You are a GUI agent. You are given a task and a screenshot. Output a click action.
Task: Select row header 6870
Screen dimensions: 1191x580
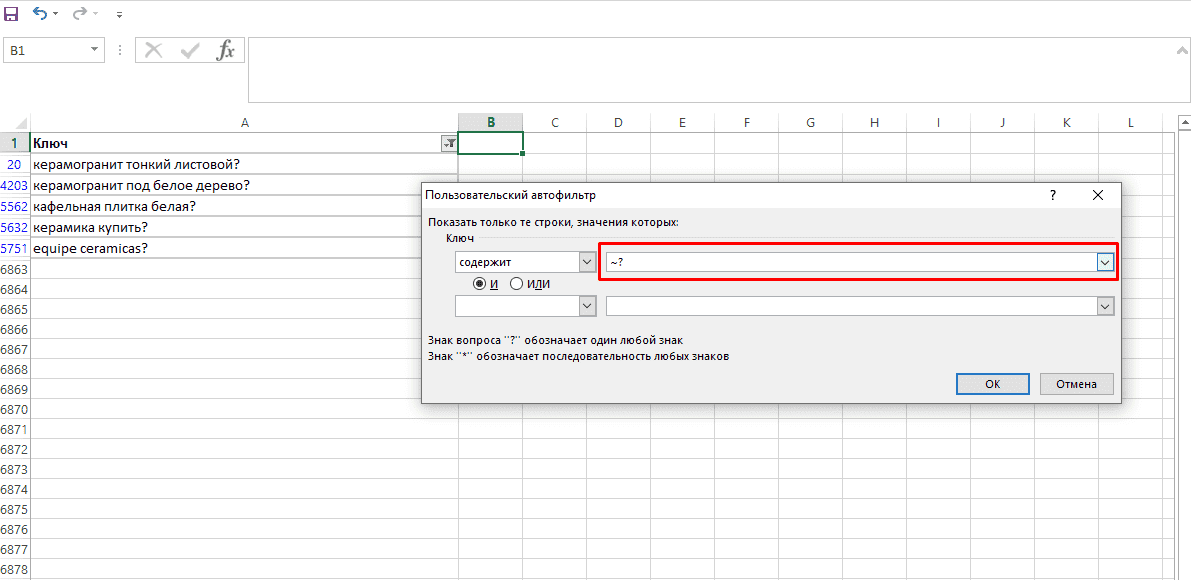14,409
